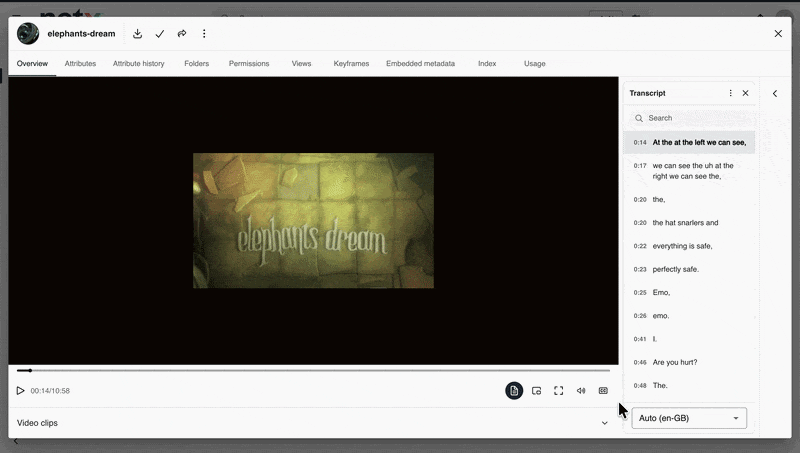Open the Views tab

point(301,64)
